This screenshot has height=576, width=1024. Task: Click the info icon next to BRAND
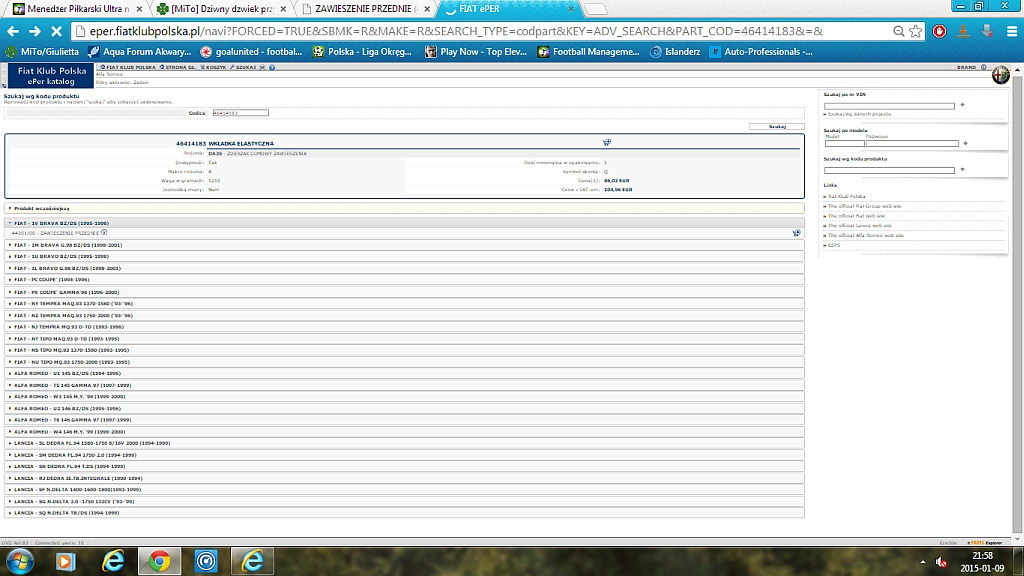click(x=984, y=67)
